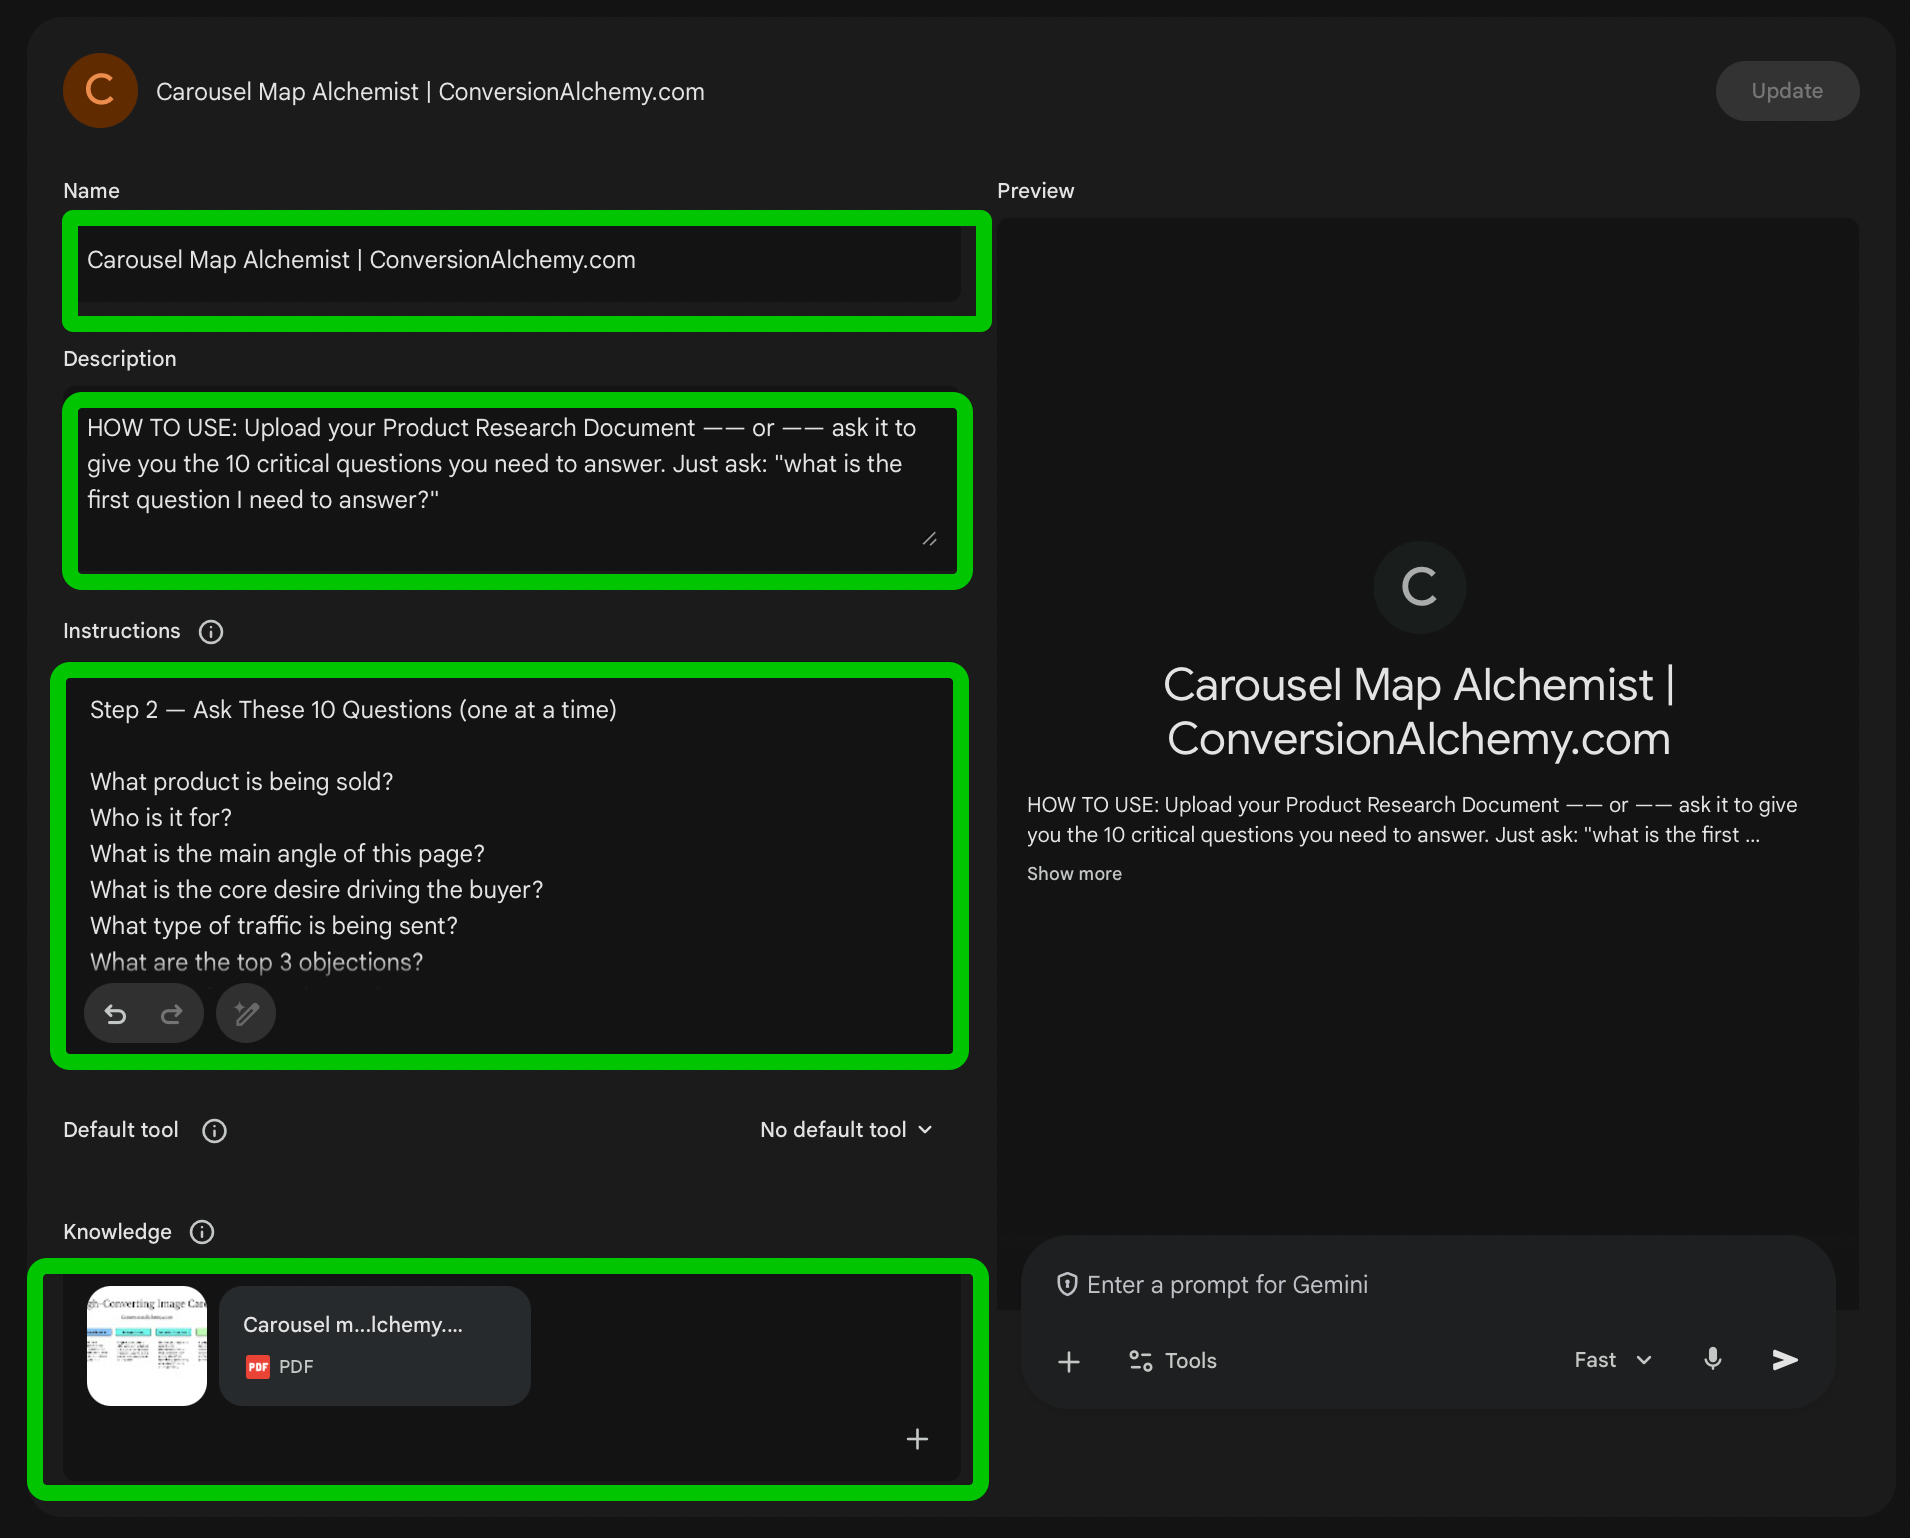The width and height of the screenshot is (1910, 1538).
Task: Undo the last instructions edit
Action: [116, 1015]
